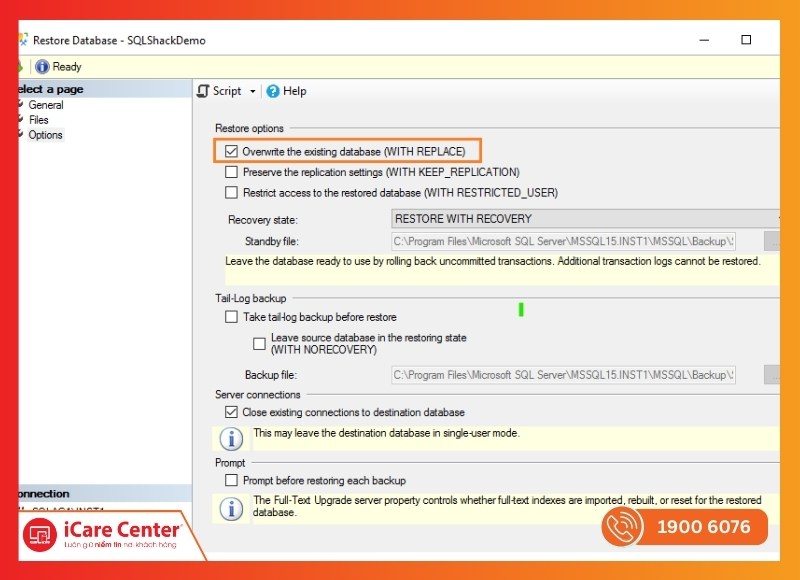Uncheck Close existing connections to destination database

pos(231,412)
